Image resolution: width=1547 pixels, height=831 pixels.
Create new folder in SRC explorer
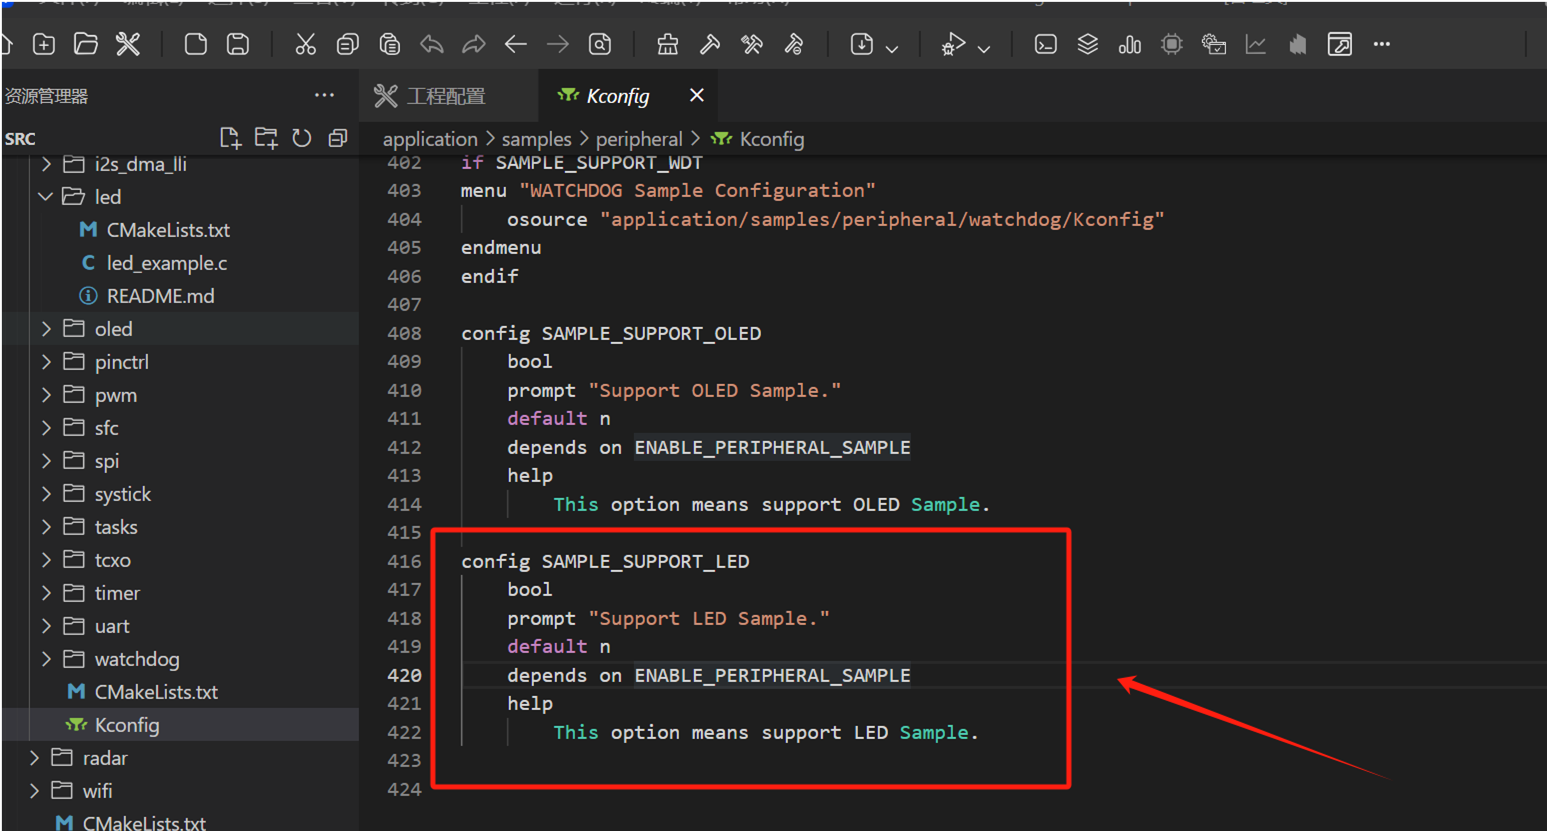click(x=266, y=138)
